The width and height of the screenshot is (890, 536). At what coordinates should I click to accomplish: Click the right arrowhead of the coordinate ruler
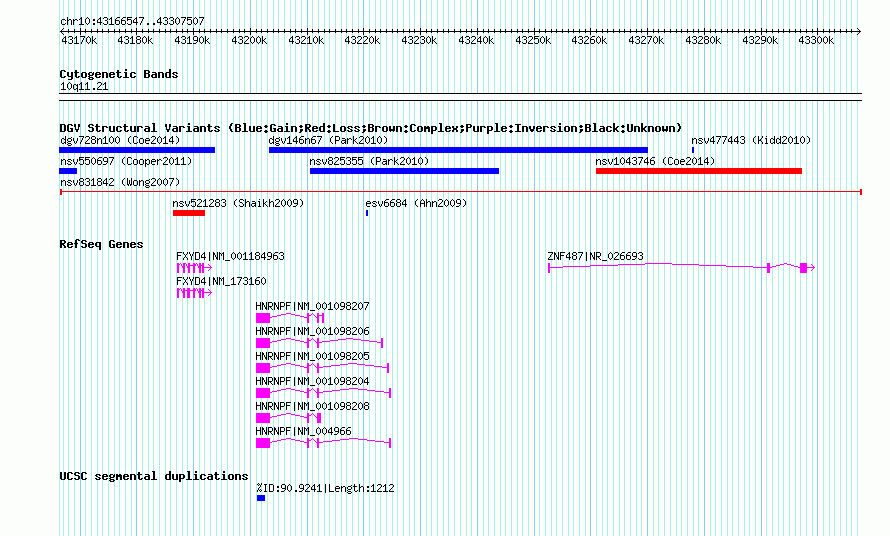[x=859, y=32]
